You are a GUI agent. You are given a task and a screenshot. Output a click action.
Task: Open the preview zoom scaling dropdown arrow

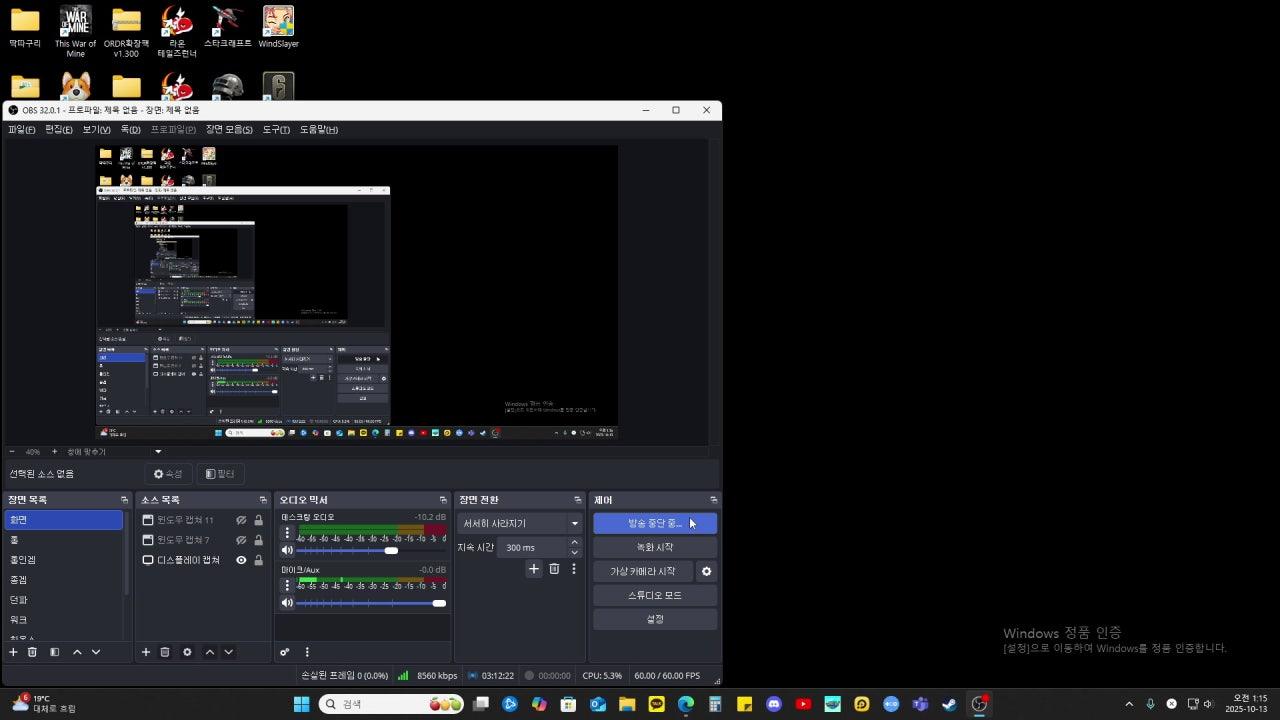pos(158,452)
